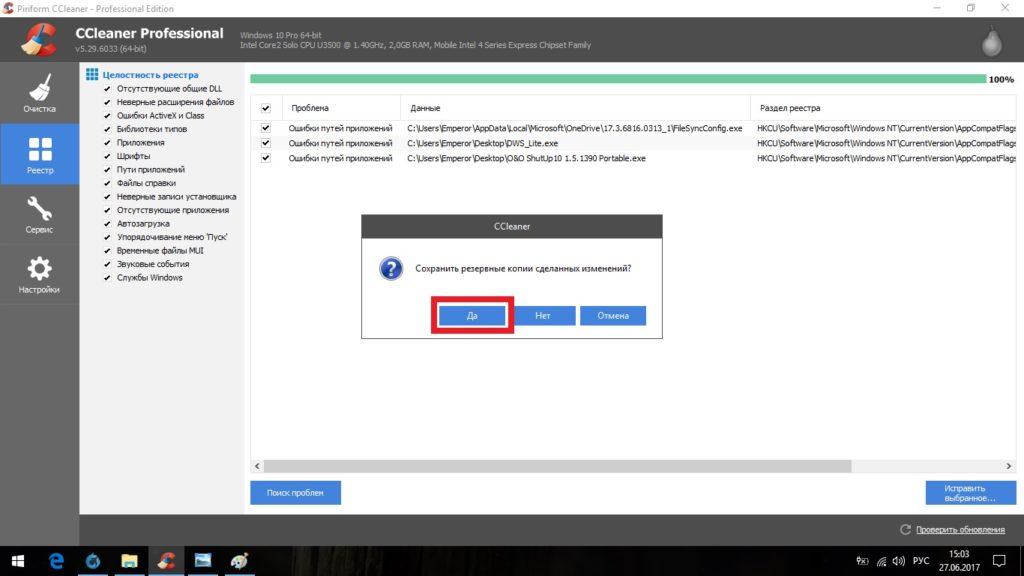The width and height of the screenshot is (1024, 576).
Task: Toggle the select-all checkbox in table header
Action: (x=266, y=108)
